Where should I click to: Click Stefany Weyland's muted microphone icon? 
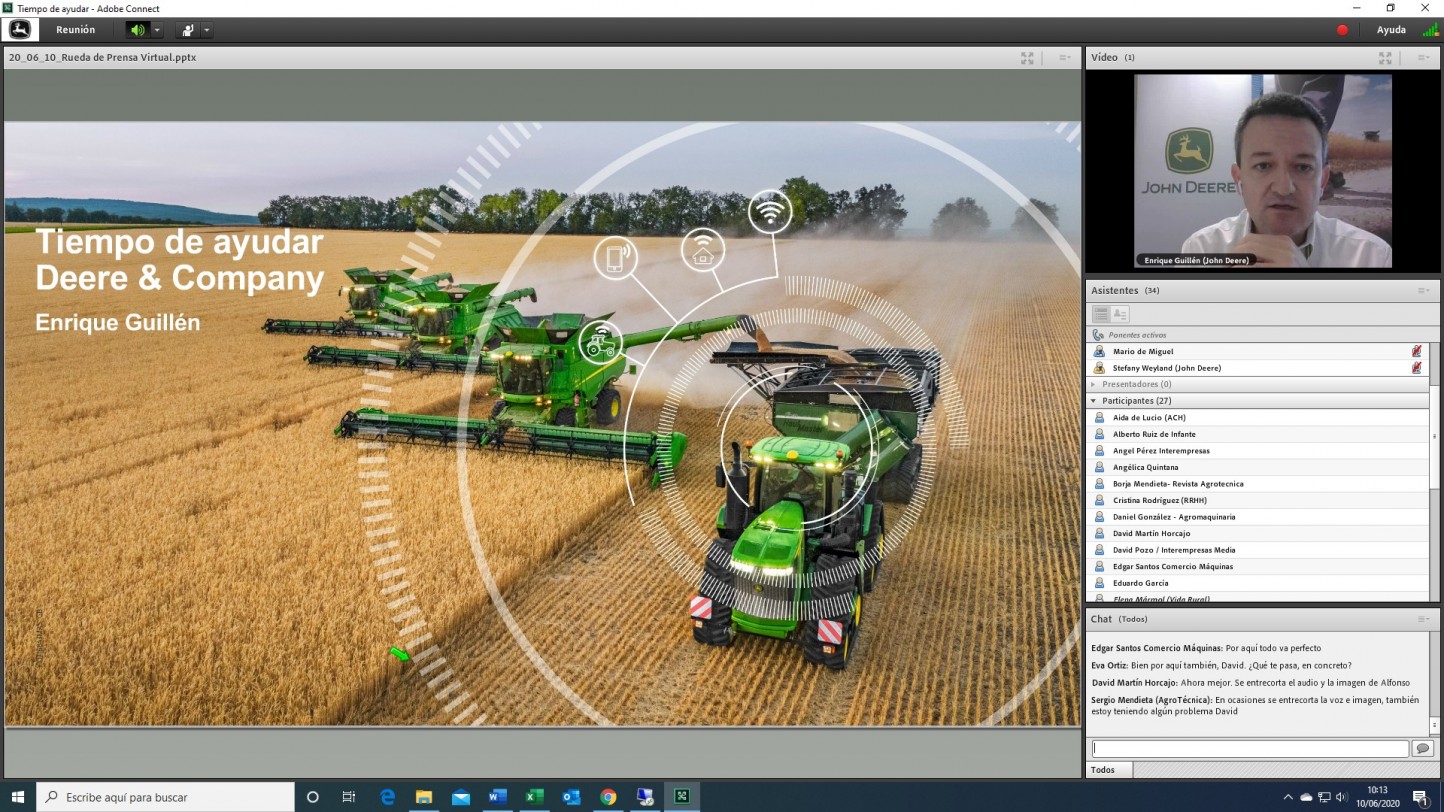[1416, 368]
